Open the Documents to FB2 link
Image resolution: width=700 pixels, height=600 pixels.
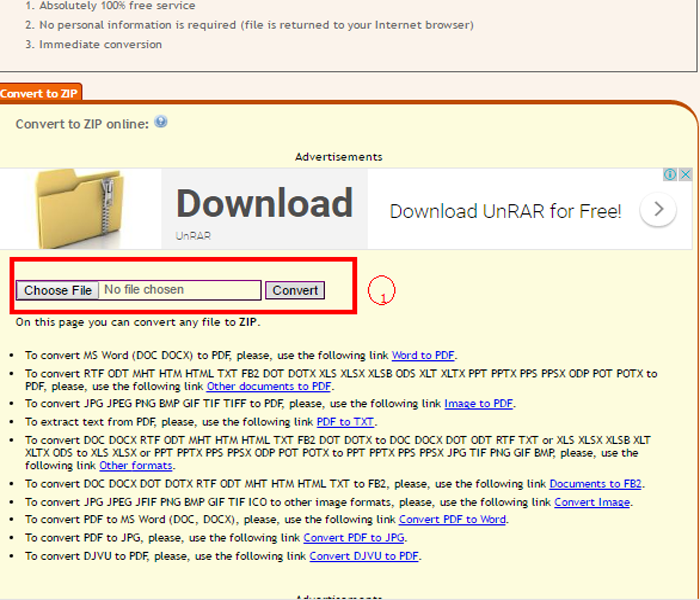[x=596, y=484]
